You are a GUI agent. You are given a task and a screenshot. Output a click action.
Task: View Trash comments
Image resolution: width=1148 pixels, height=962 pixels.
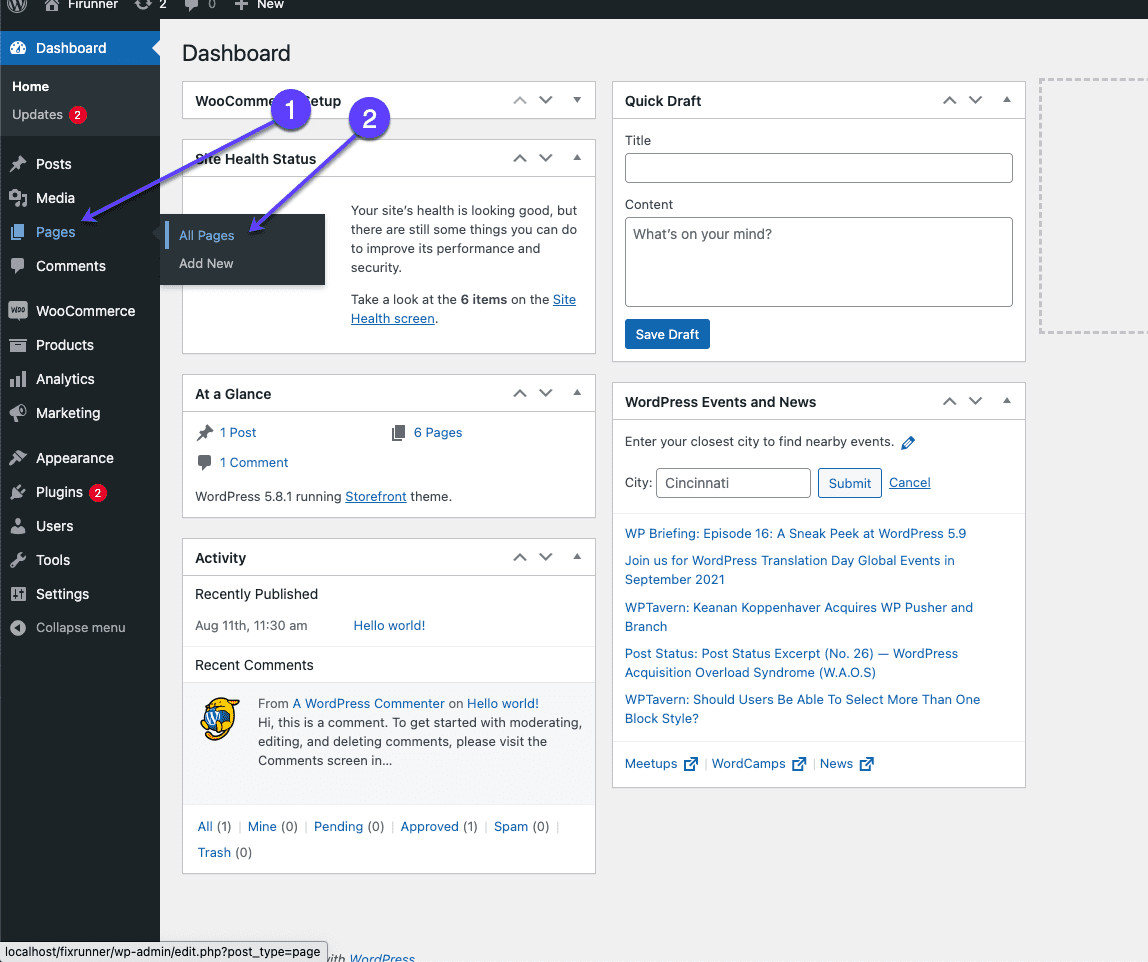click(214, 853)
